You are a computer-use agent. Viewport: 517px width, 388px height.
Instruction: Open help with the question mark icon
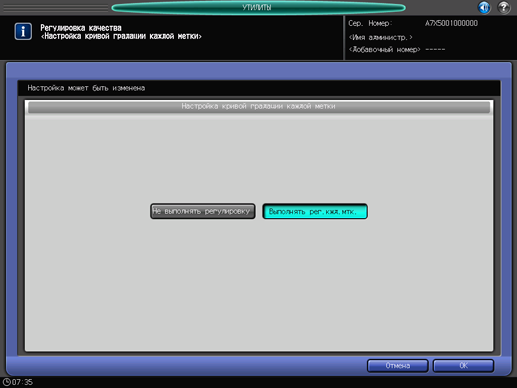pyautogui.click(x=504, y=7)
